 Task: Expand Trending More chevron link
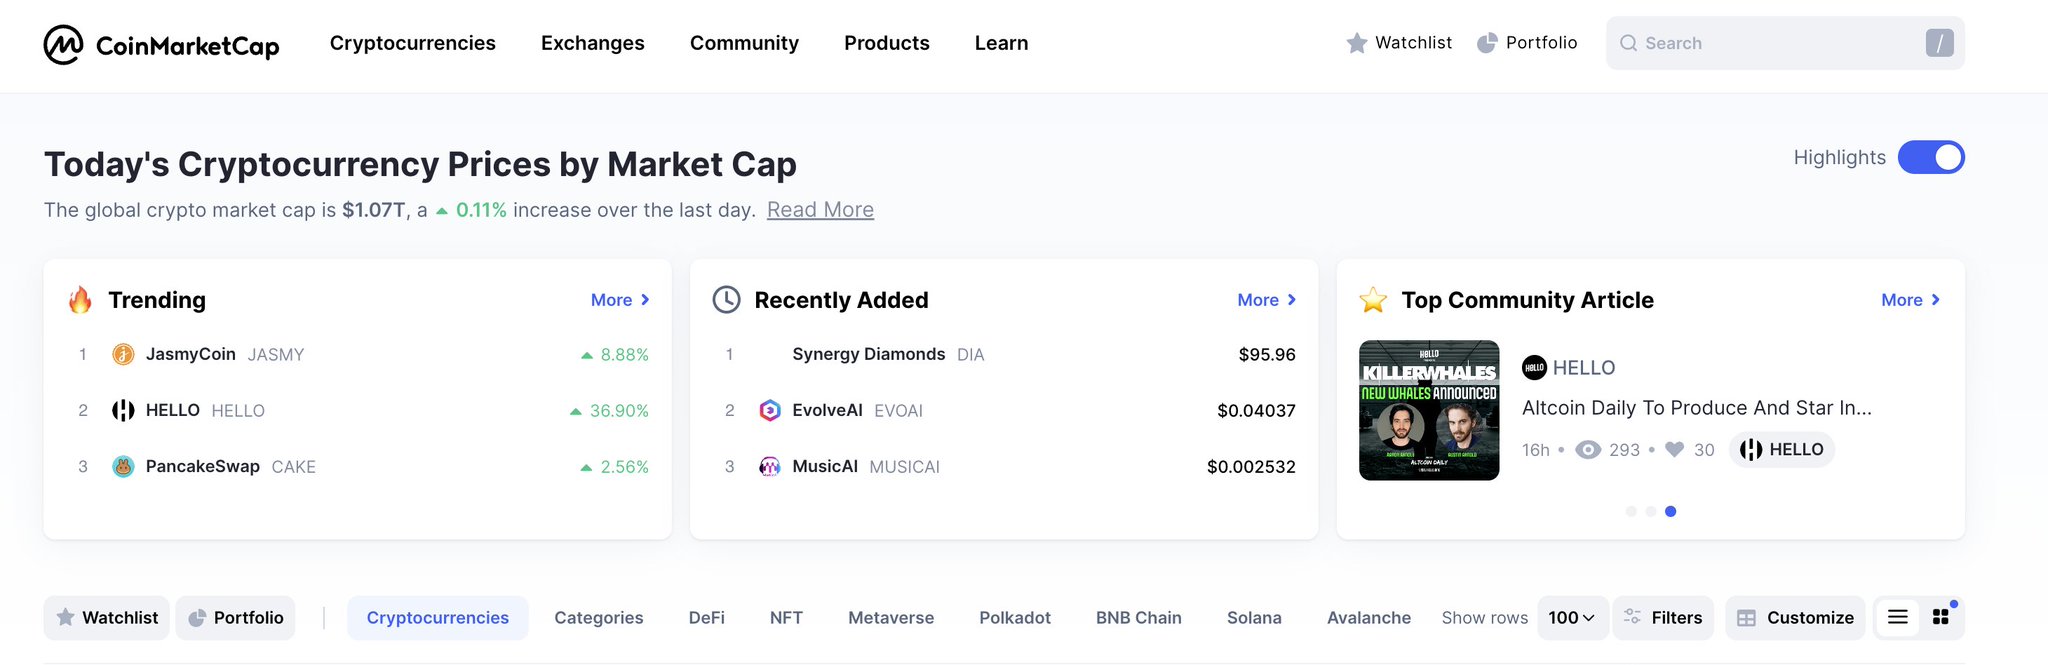coord(620,300)
